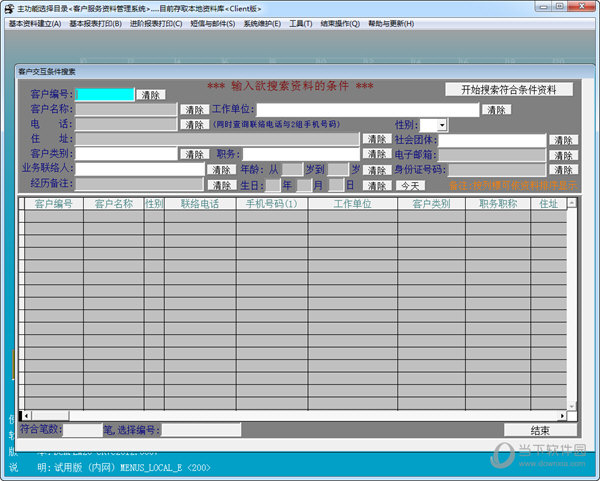Open the 工具(T) menu

tap(301, 24)
